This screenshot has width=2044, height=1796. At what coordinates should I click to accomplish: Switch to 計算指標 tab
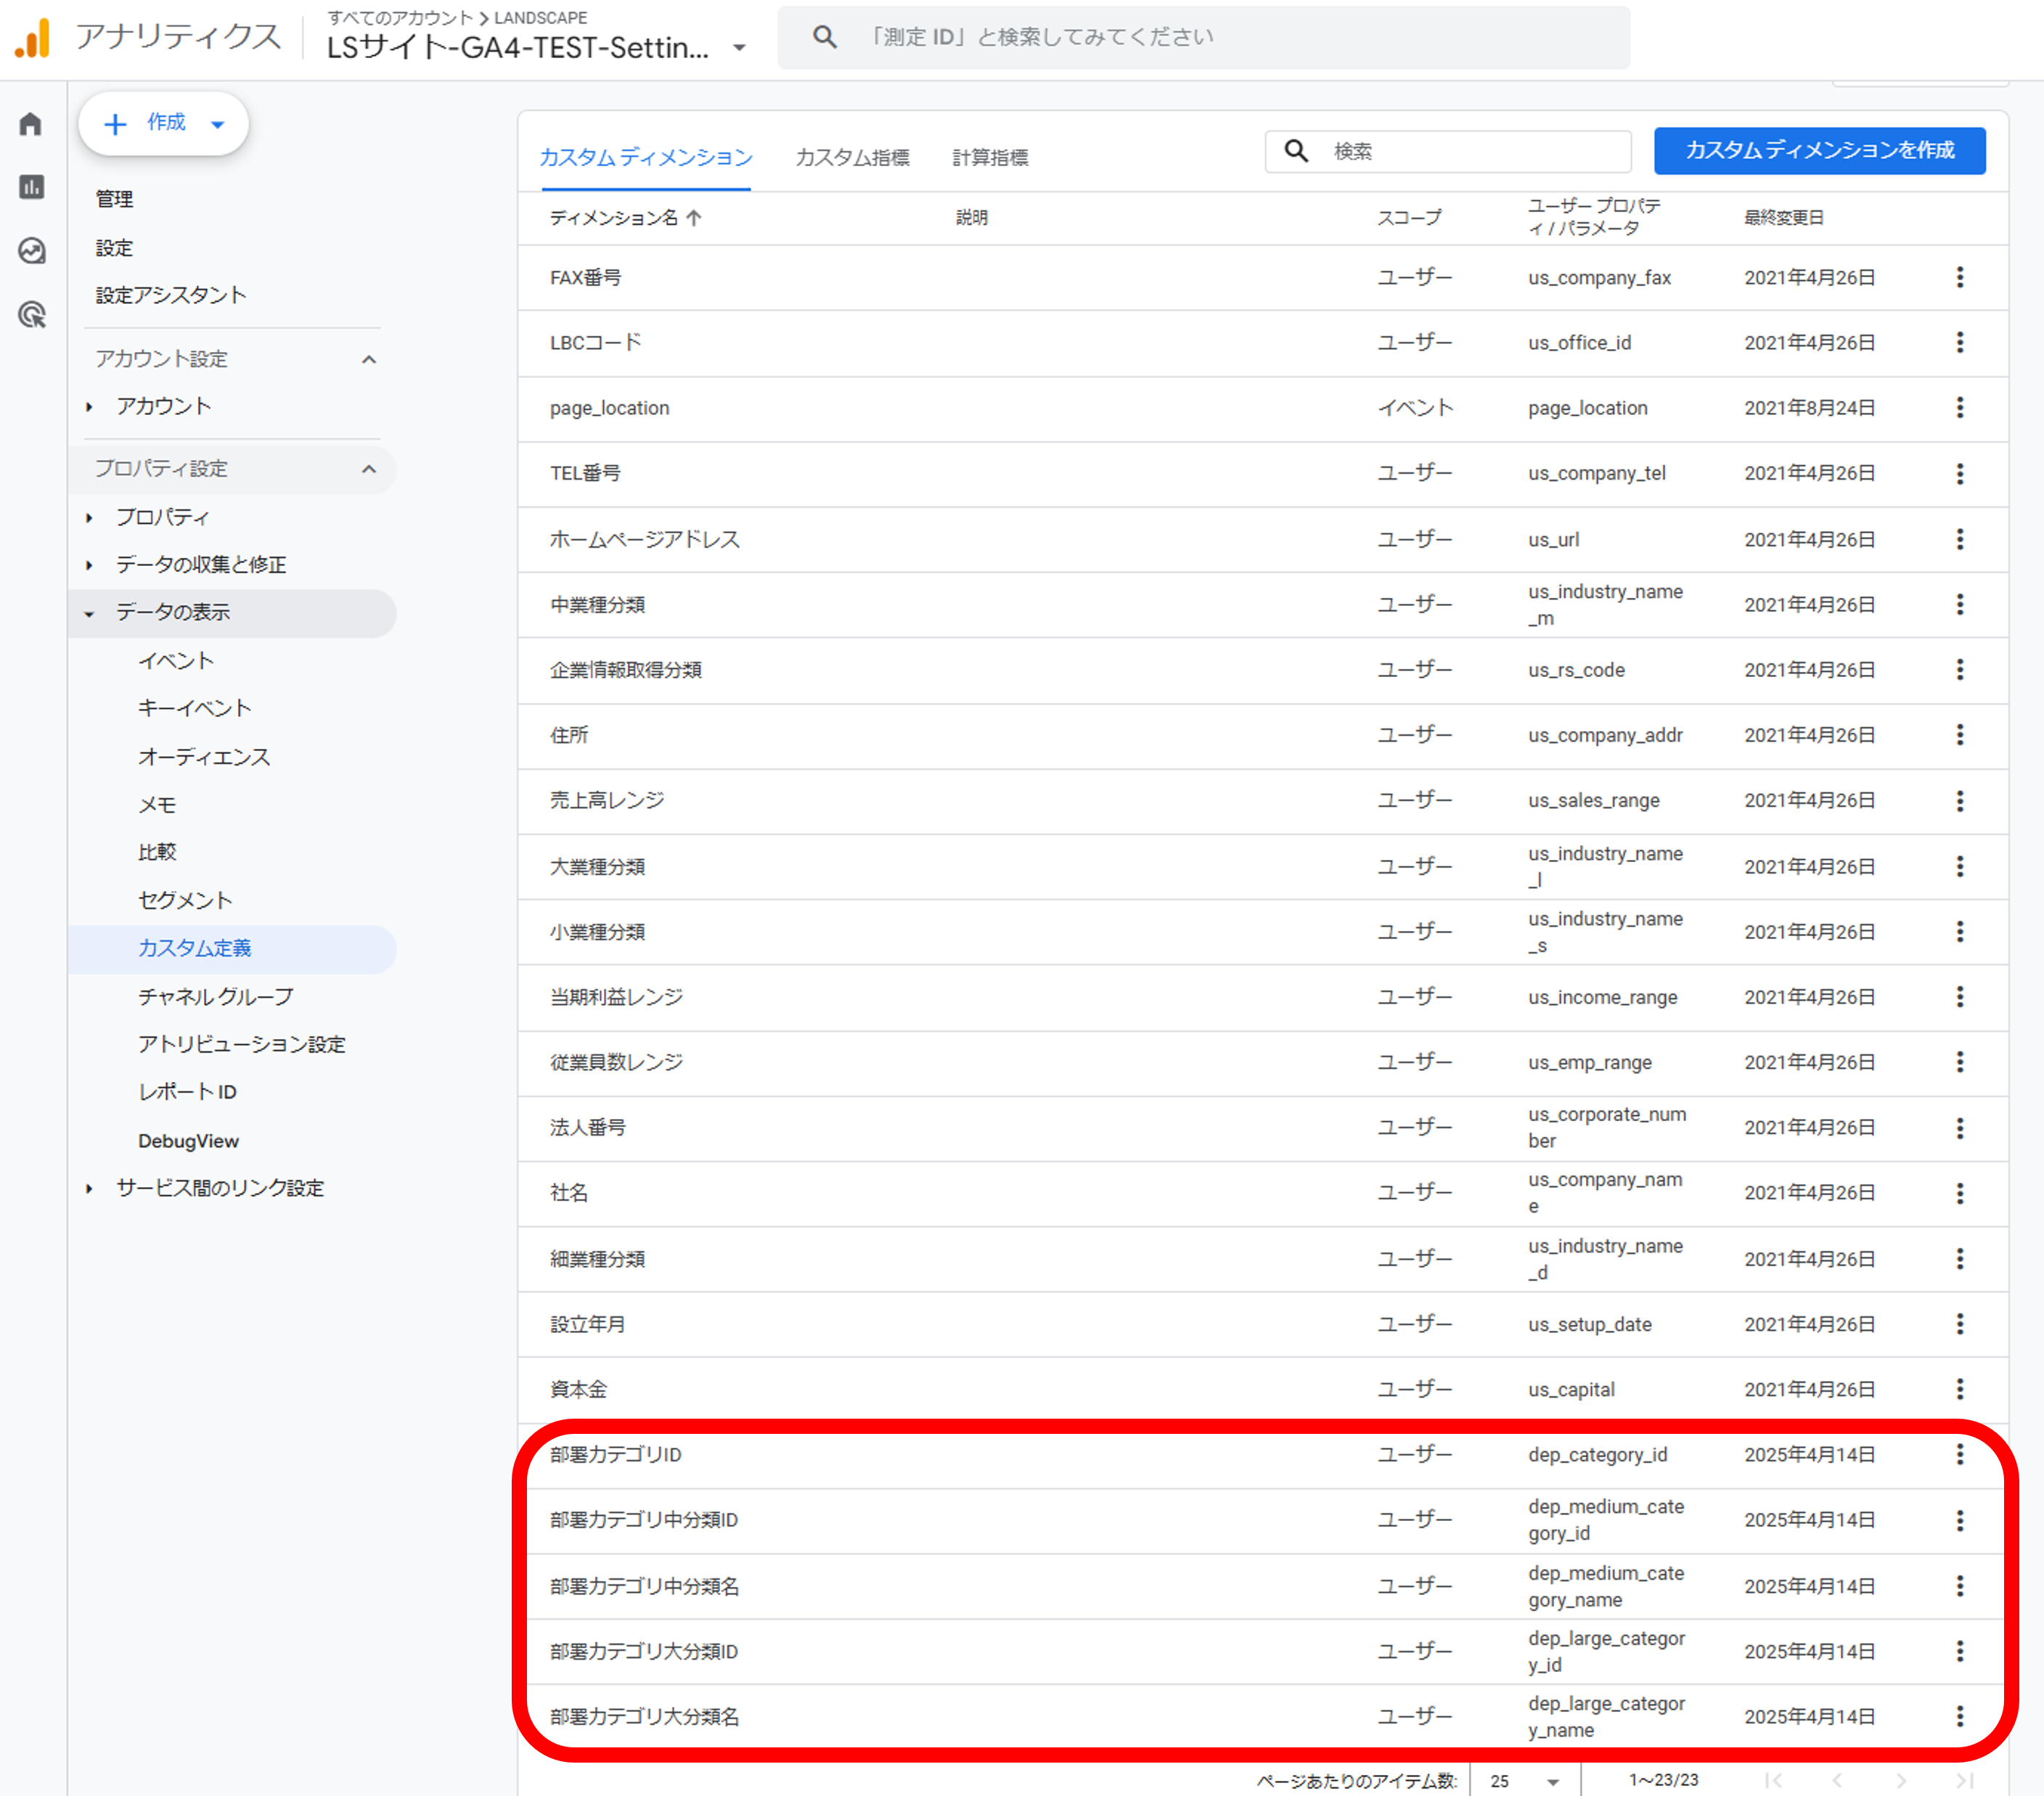click(990, 157)
